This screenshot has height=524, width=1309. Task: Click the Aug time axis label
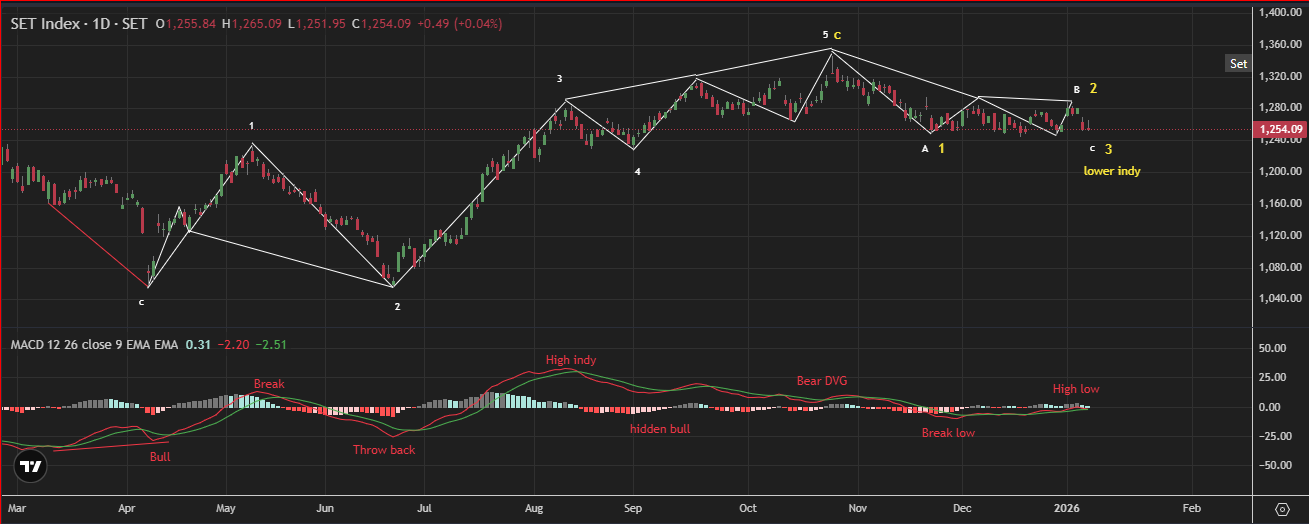pos(533,508)
